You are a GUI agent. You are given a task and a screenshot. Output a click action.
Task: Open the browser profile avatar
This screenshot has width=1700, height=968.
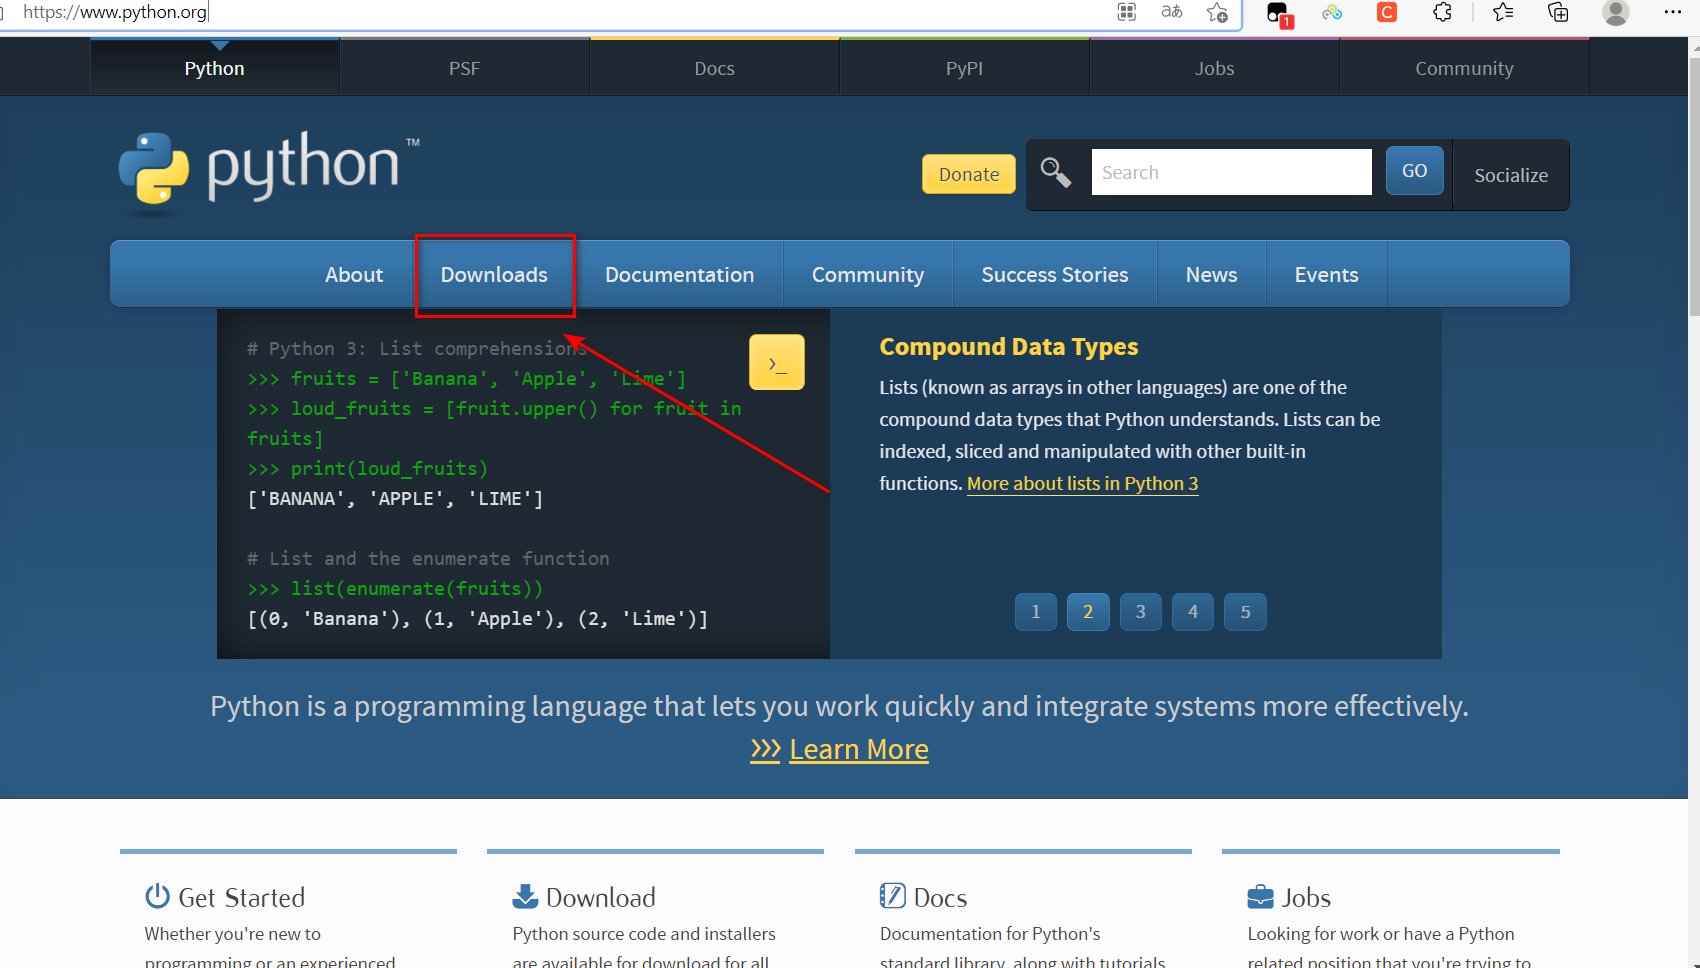coord(1616,12)
